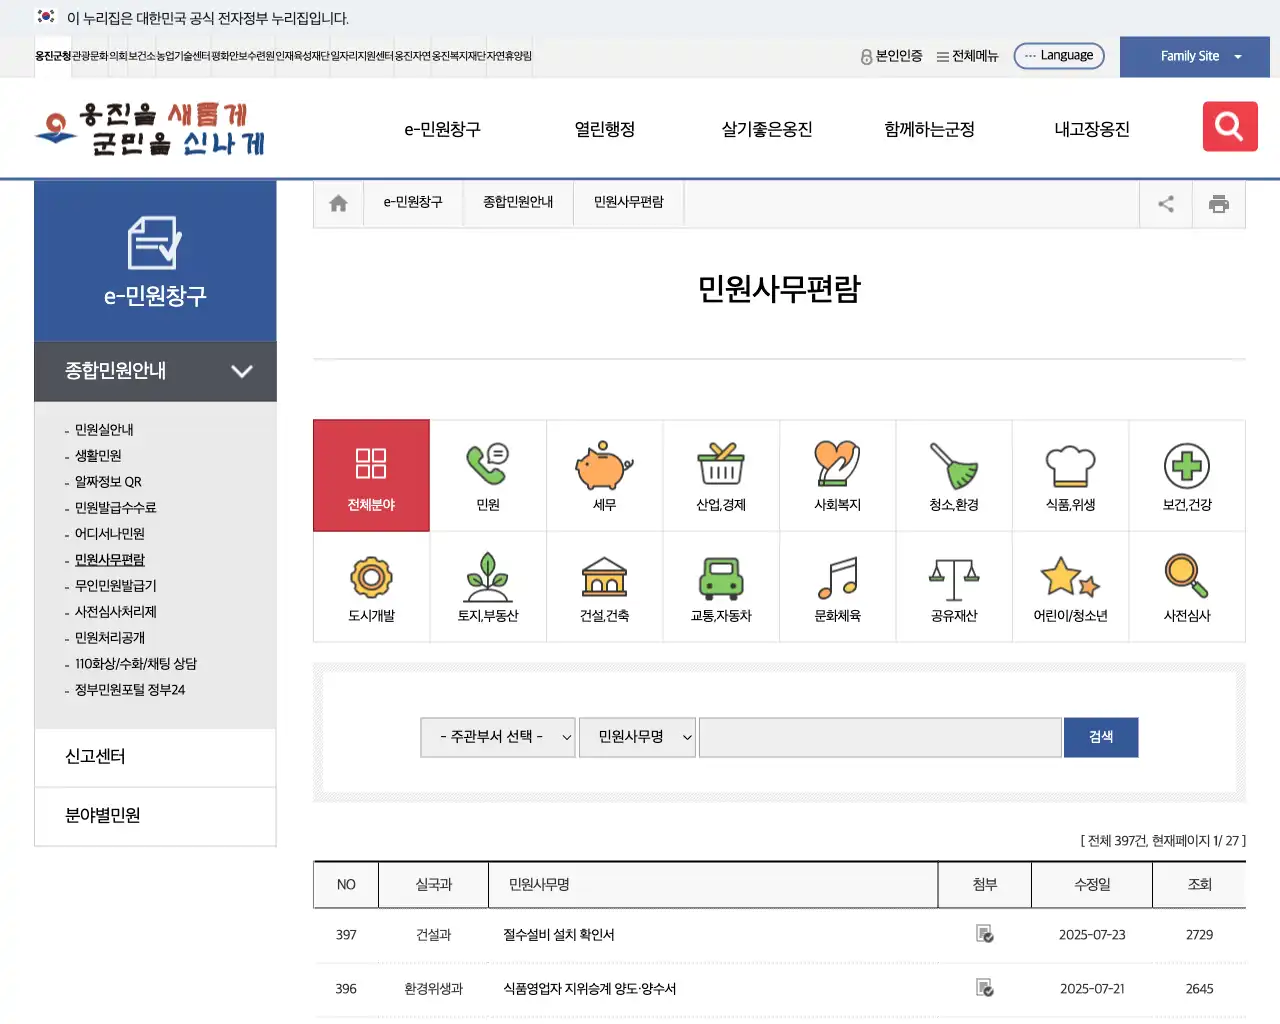Open the 주관부서 선택 dropdown

coord(497,737)
